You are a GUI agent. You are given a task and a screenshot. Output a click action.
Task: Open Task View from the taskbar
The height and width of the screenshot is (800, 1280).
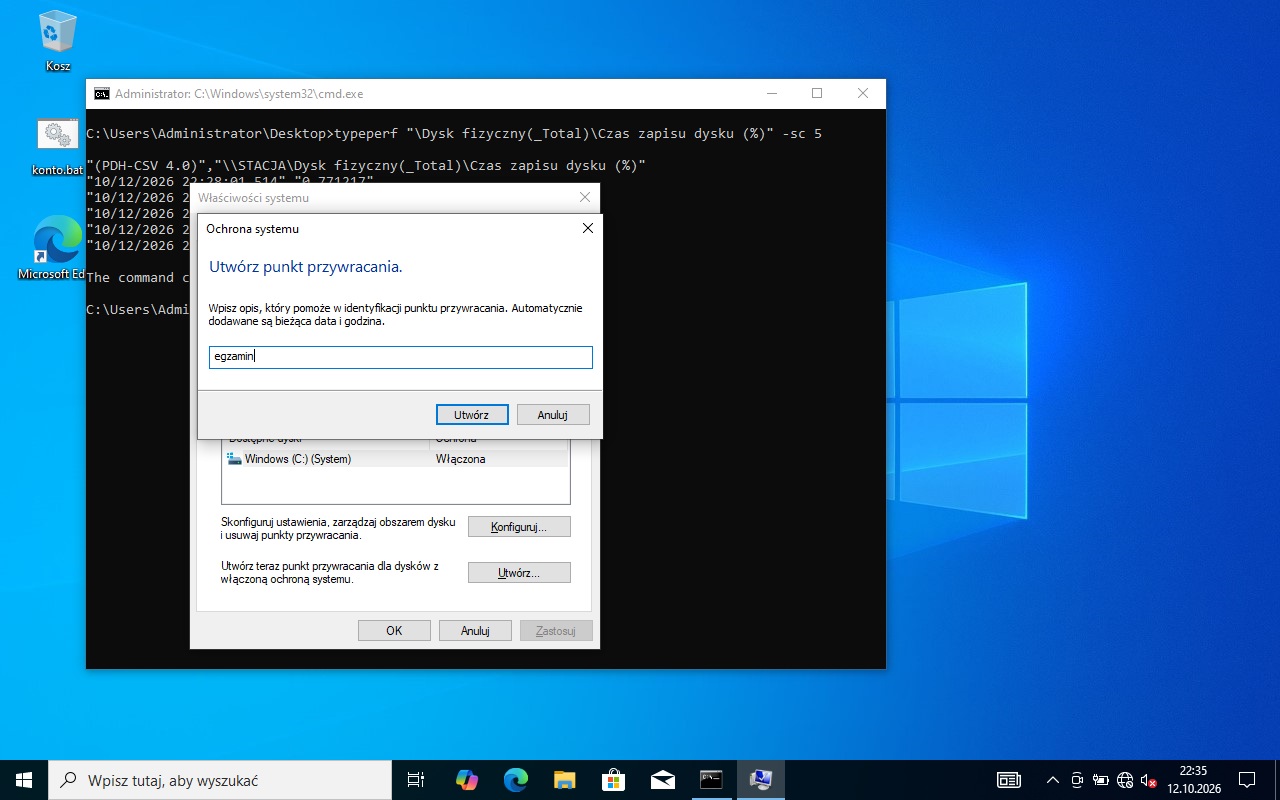click(417, 780)
